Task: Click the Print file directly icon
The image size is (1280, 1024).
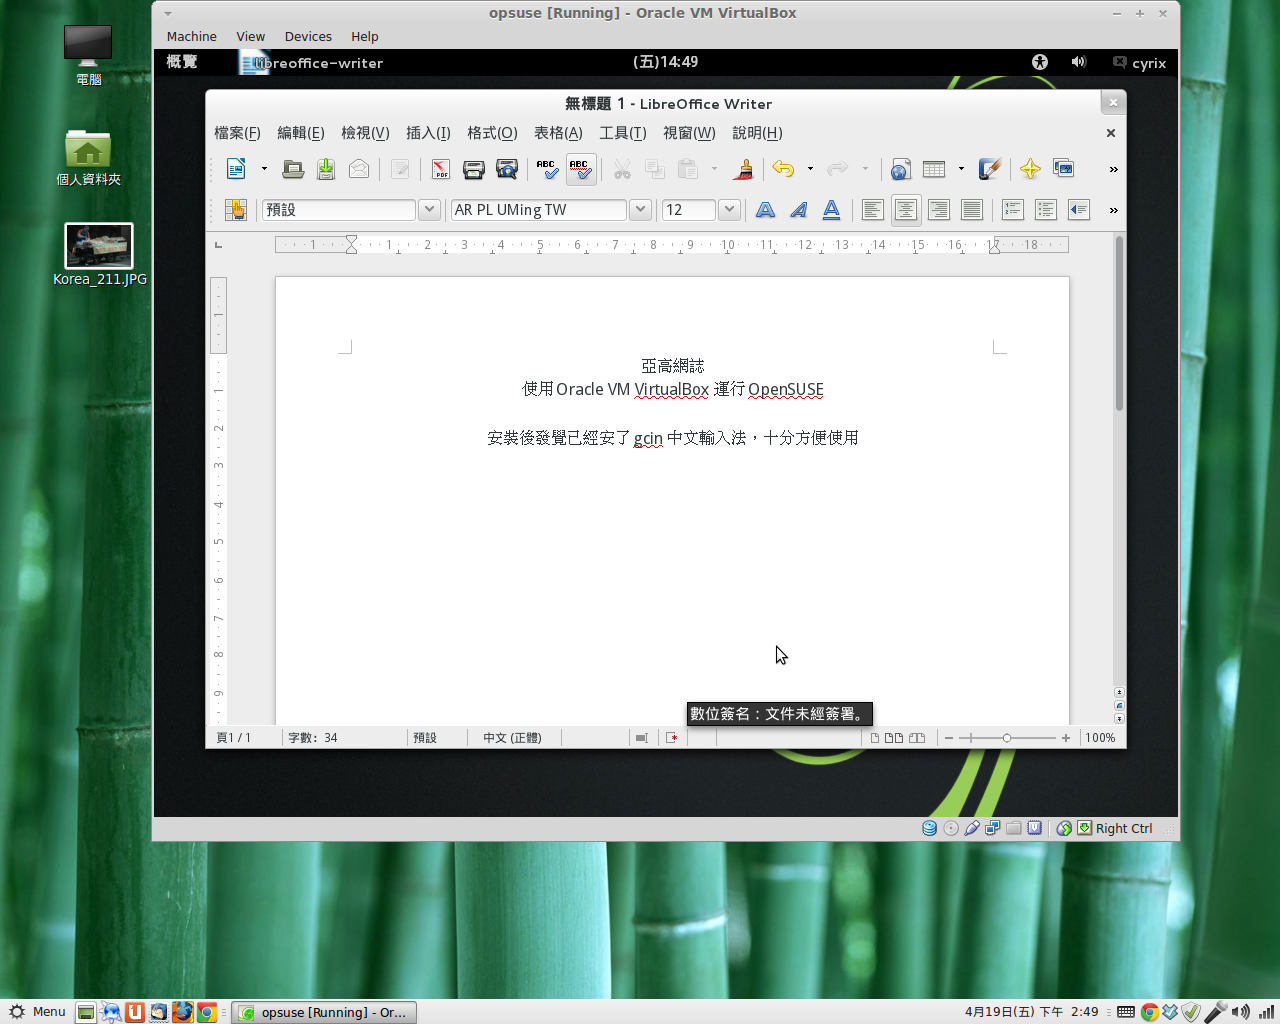Action: (474, 169)
